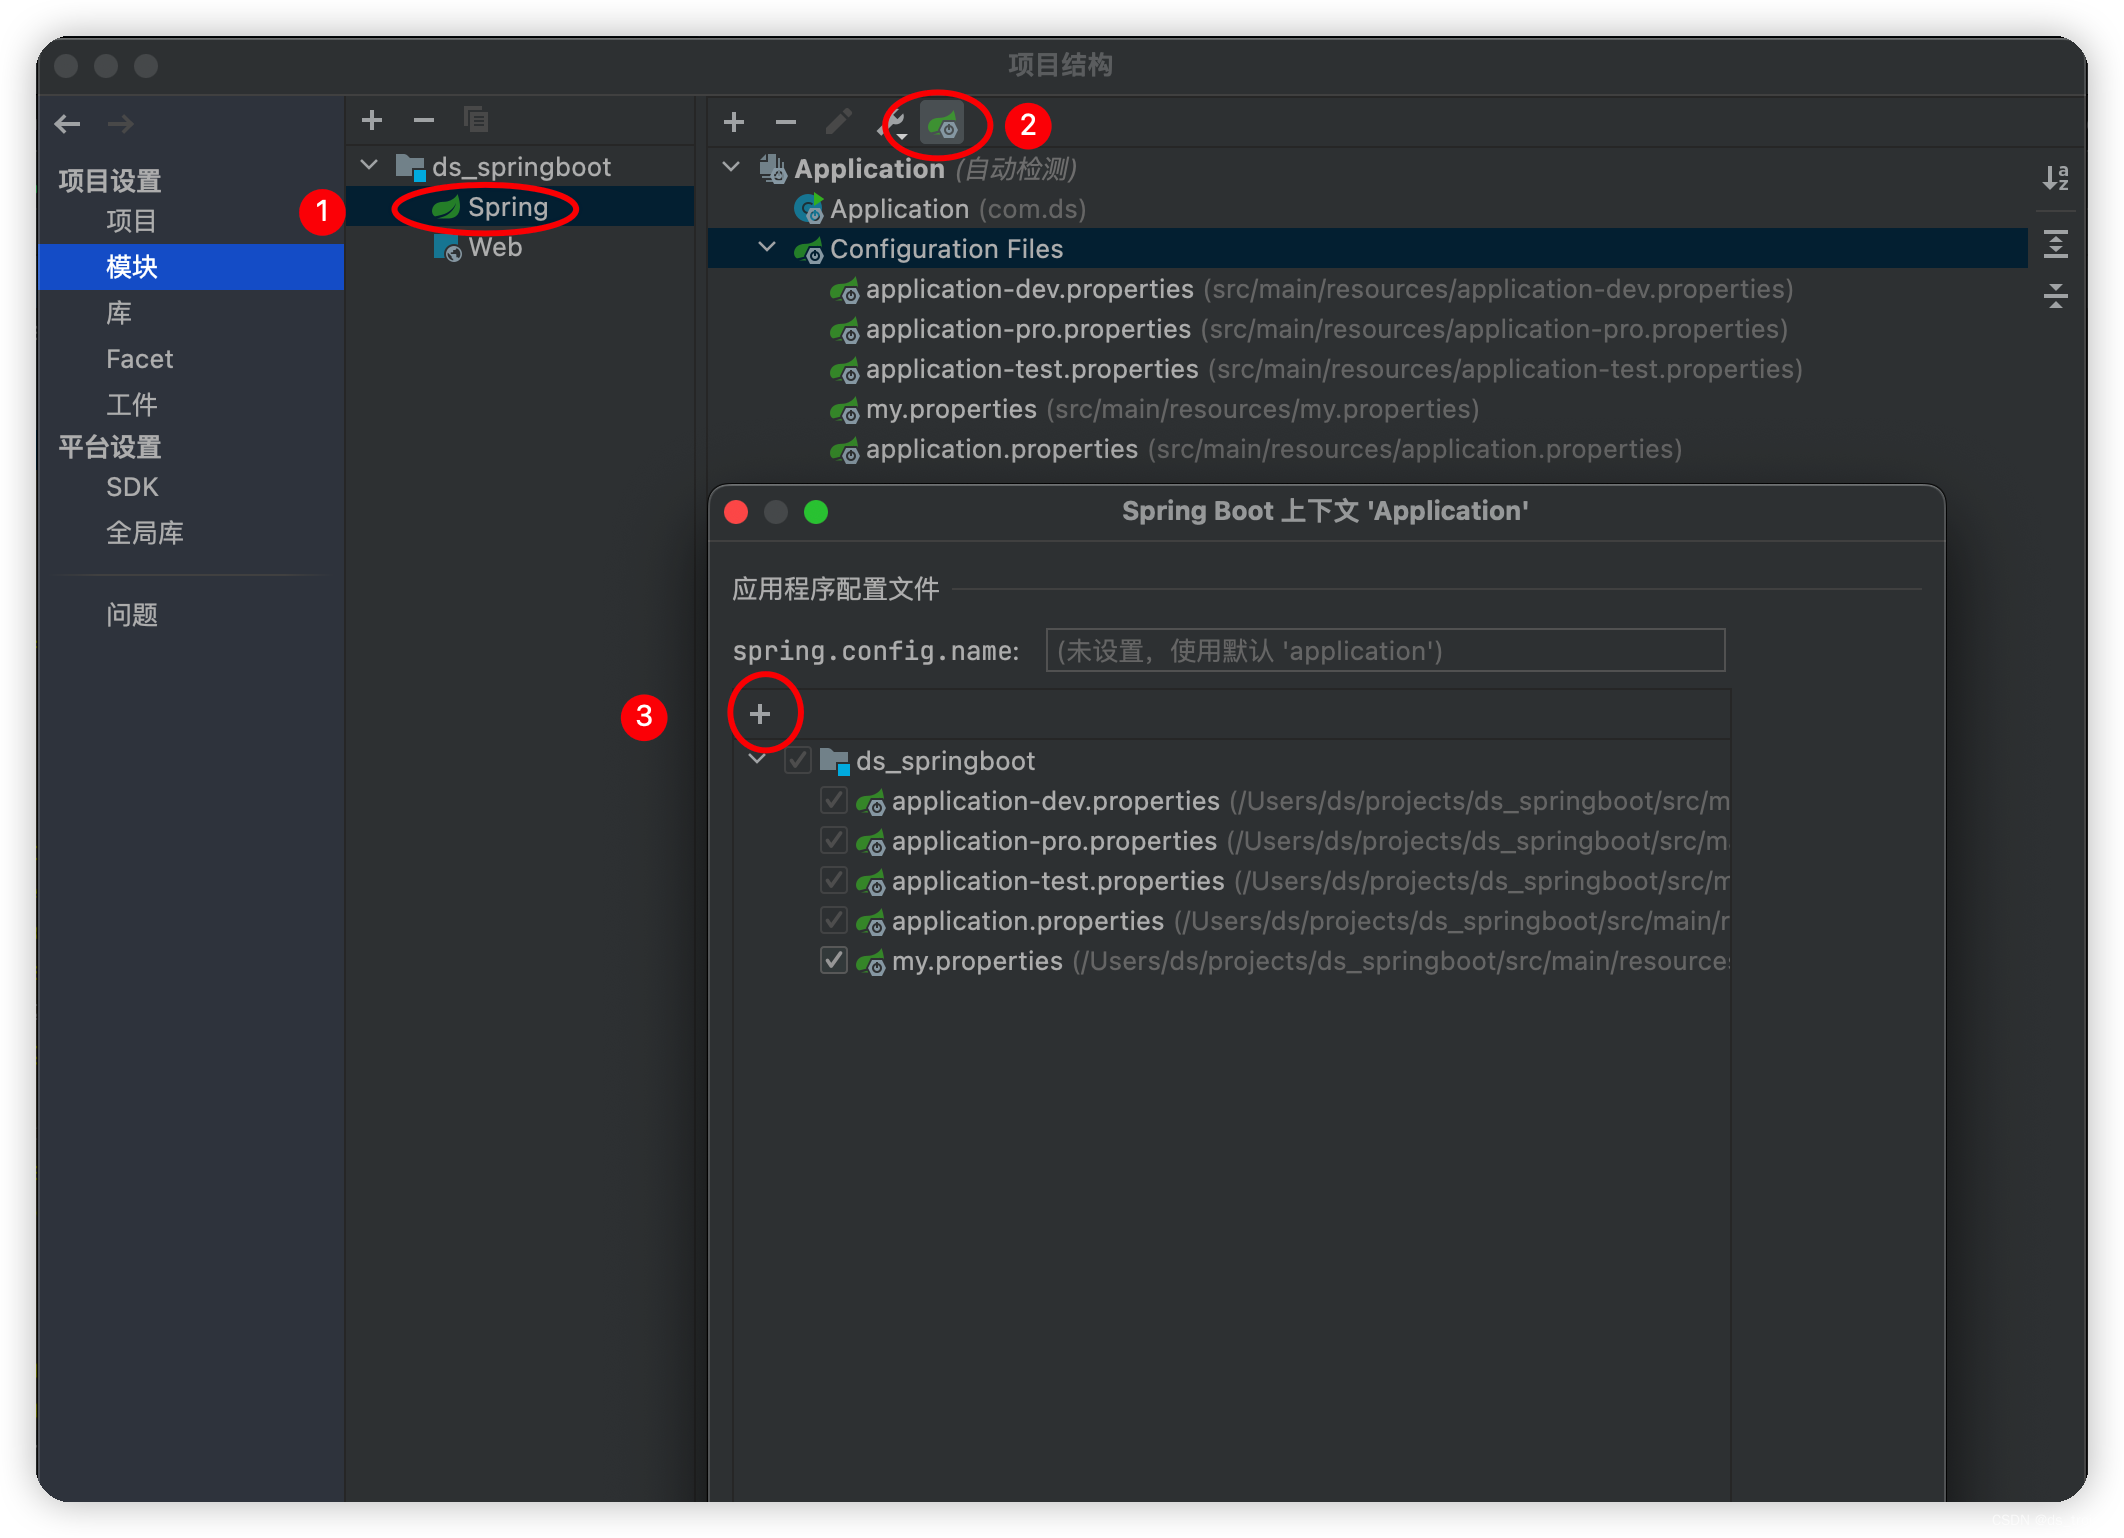Open 项目 settings page
The height and width of the screenshot is (1538, 2124).
(x=131, y=221)
